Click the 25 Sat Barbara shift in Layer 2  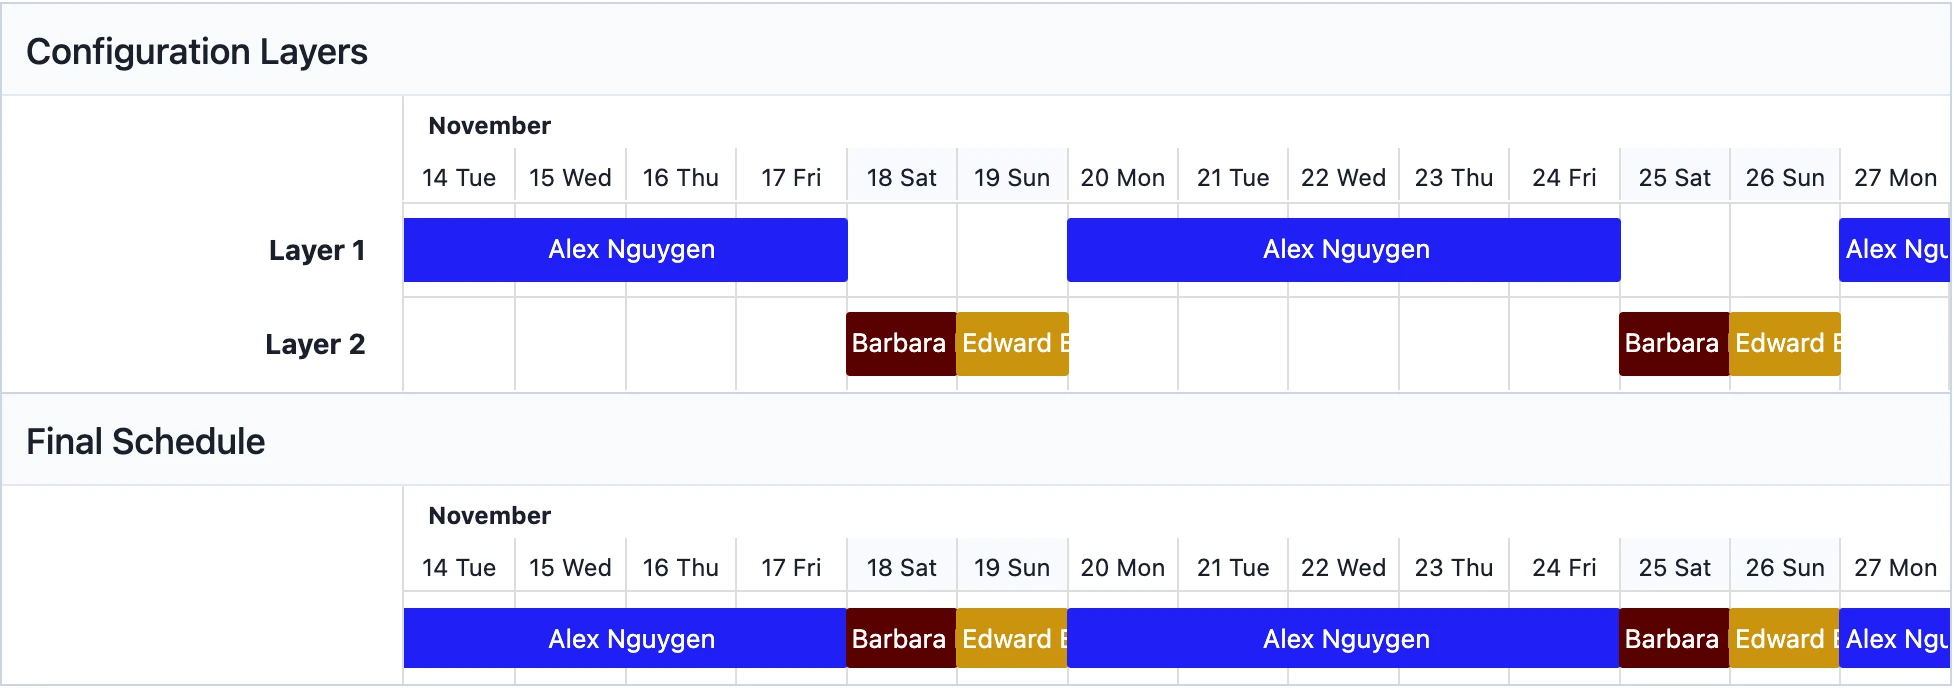pyautogui.click(x=1674, y=344)
